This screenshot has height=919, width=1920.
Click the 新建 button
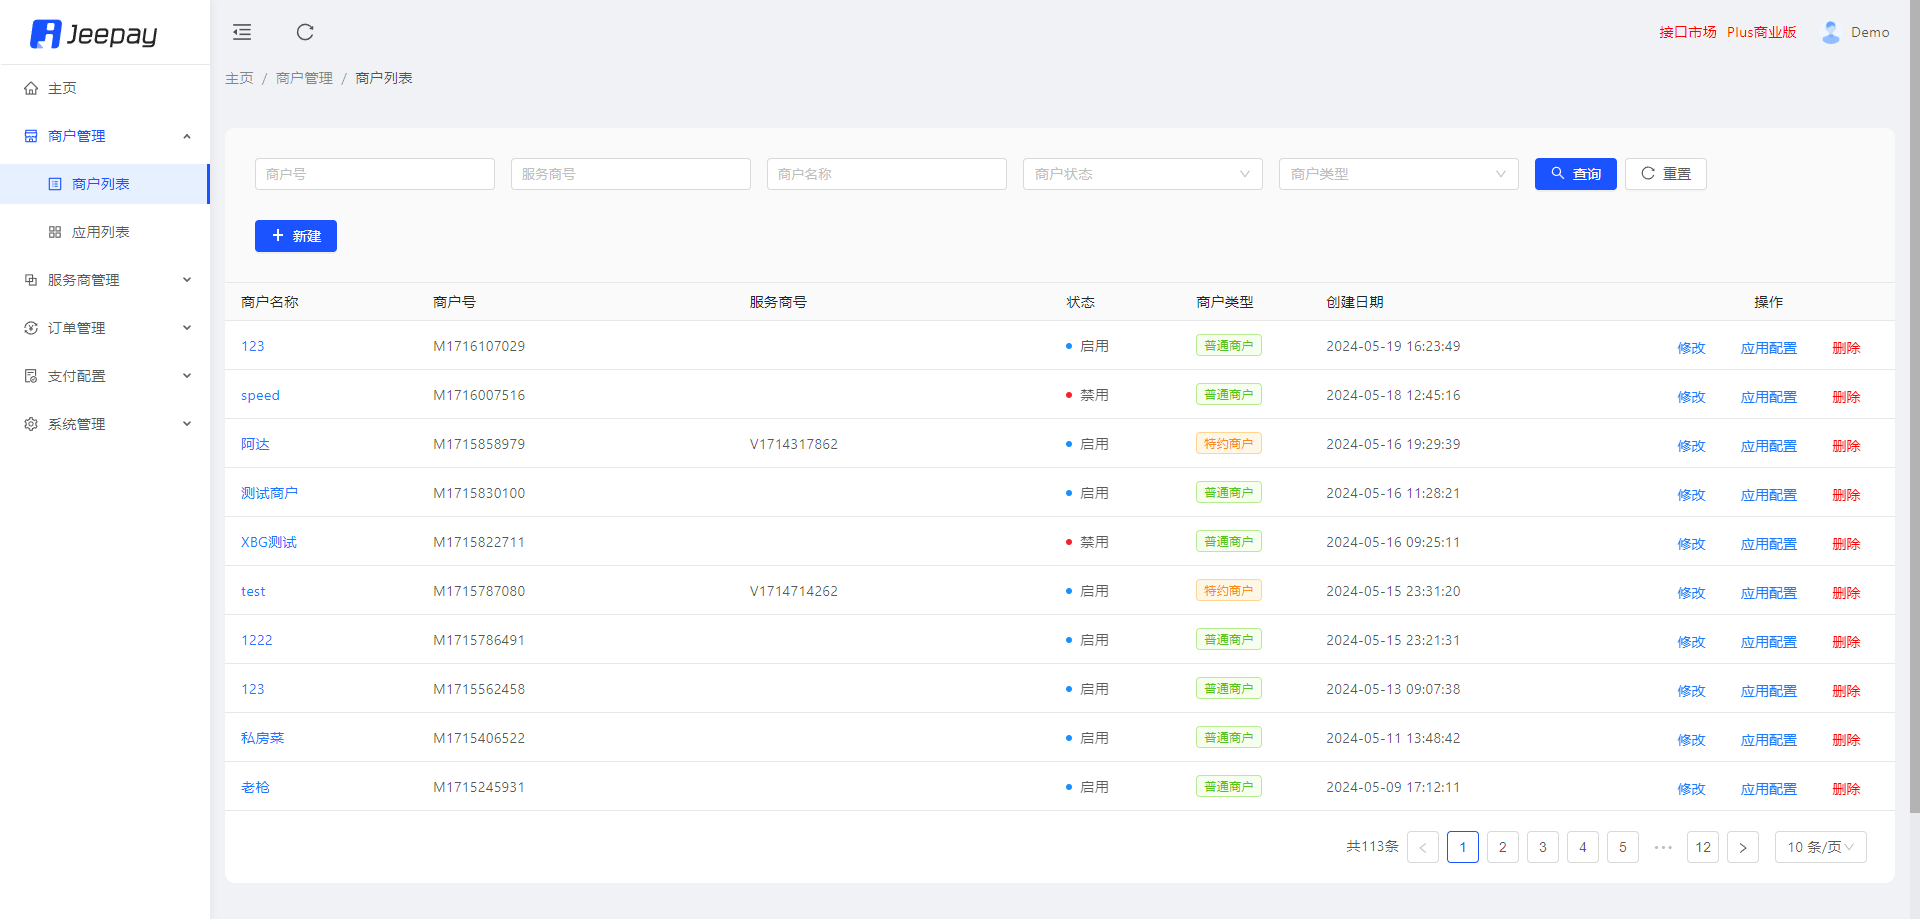coord(296,236)
